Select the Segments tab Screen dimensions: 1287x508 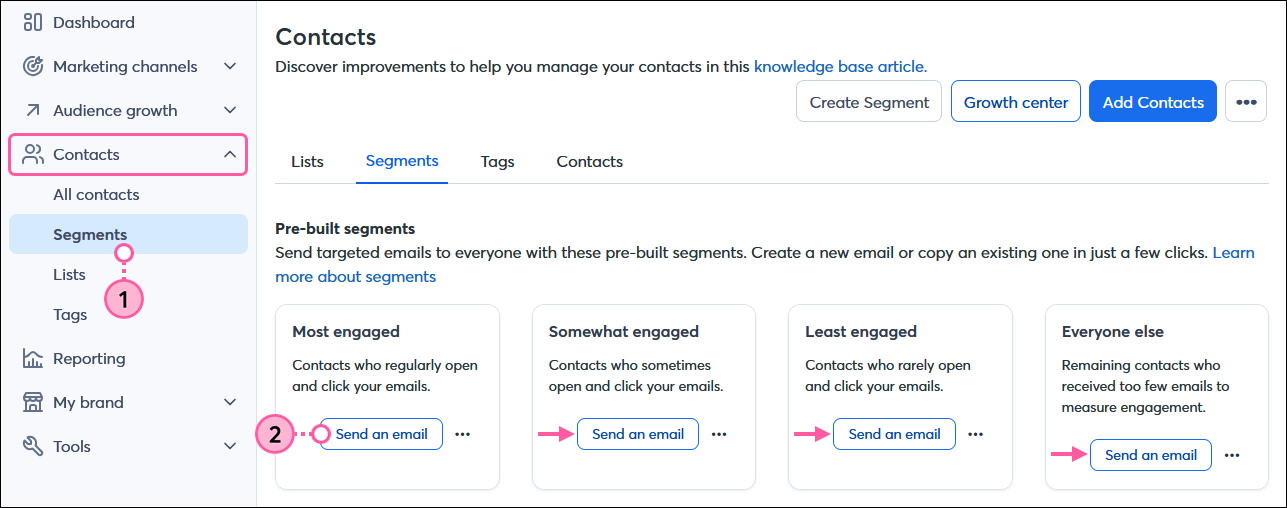tap(402, 161)
